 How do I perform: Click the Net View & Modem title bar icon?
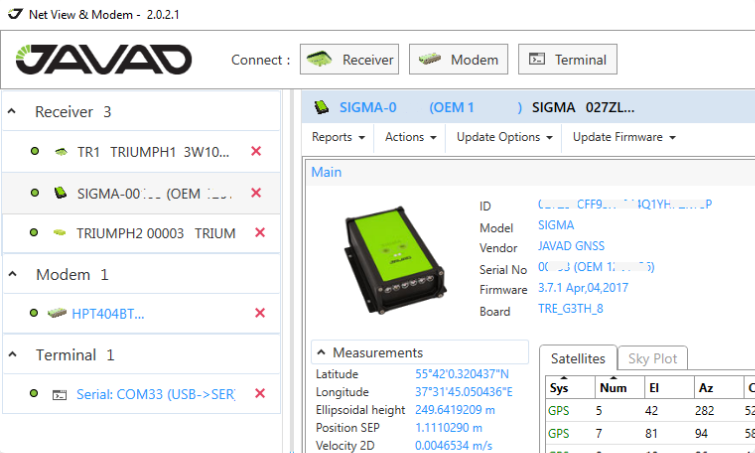[x=15, y=14]
